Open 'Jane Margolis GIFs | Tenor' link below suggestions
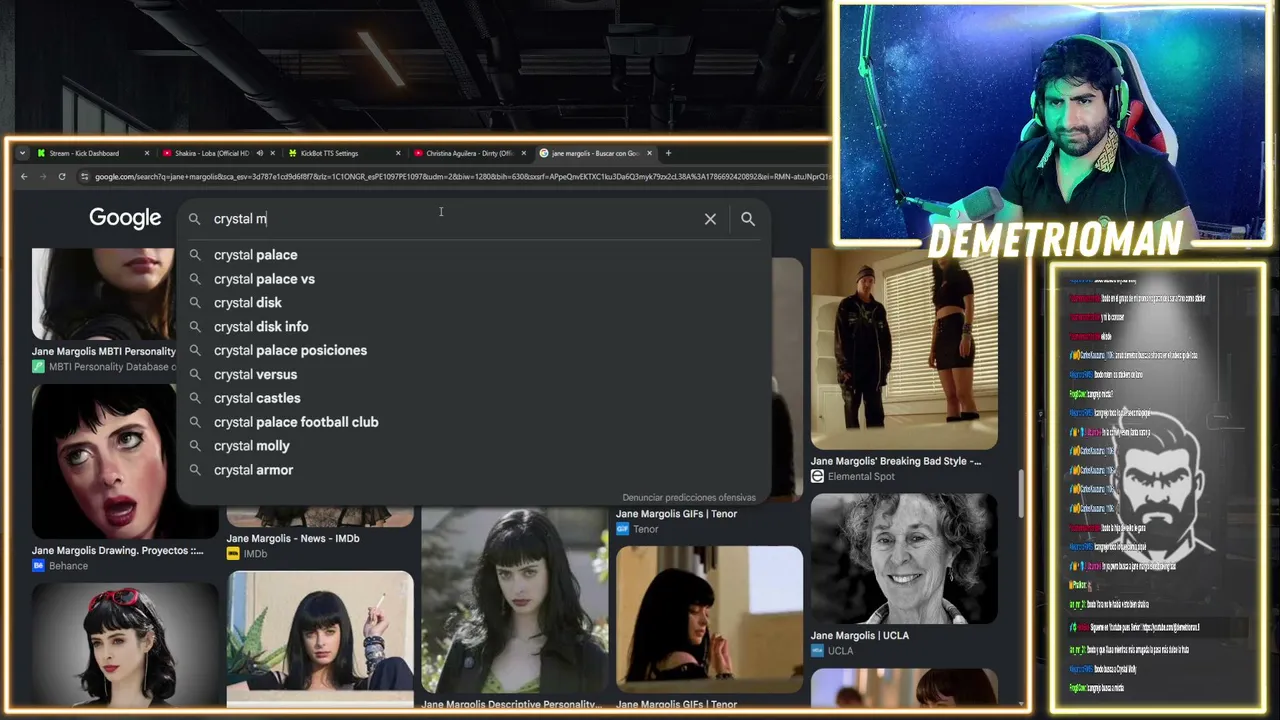Viewport: 1280px width, 720px height. (677, 514)
